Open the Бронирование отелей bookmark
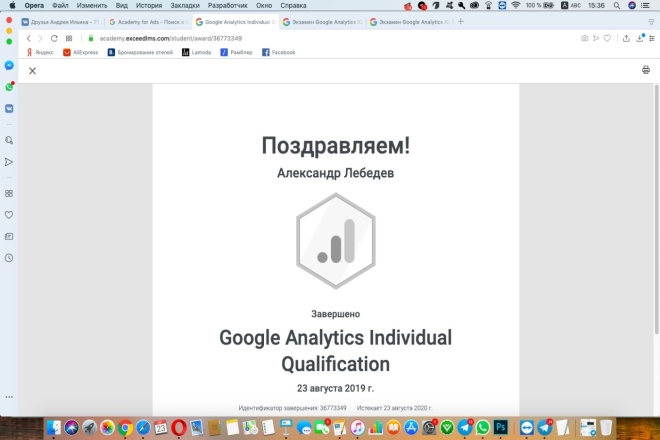Image resolution: width=660 pixels, height=440 pixels. (x=140, y=52)
